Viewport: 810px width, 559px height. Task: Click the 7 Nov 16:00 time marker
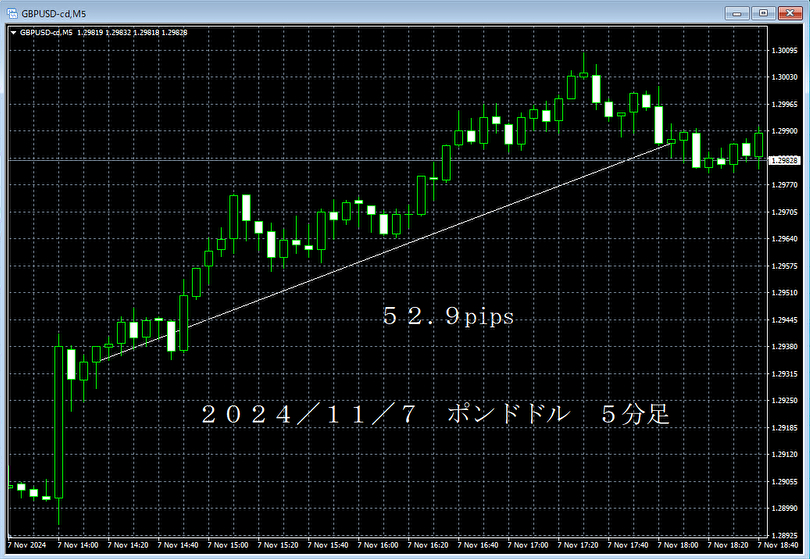[x=378, y=546]
